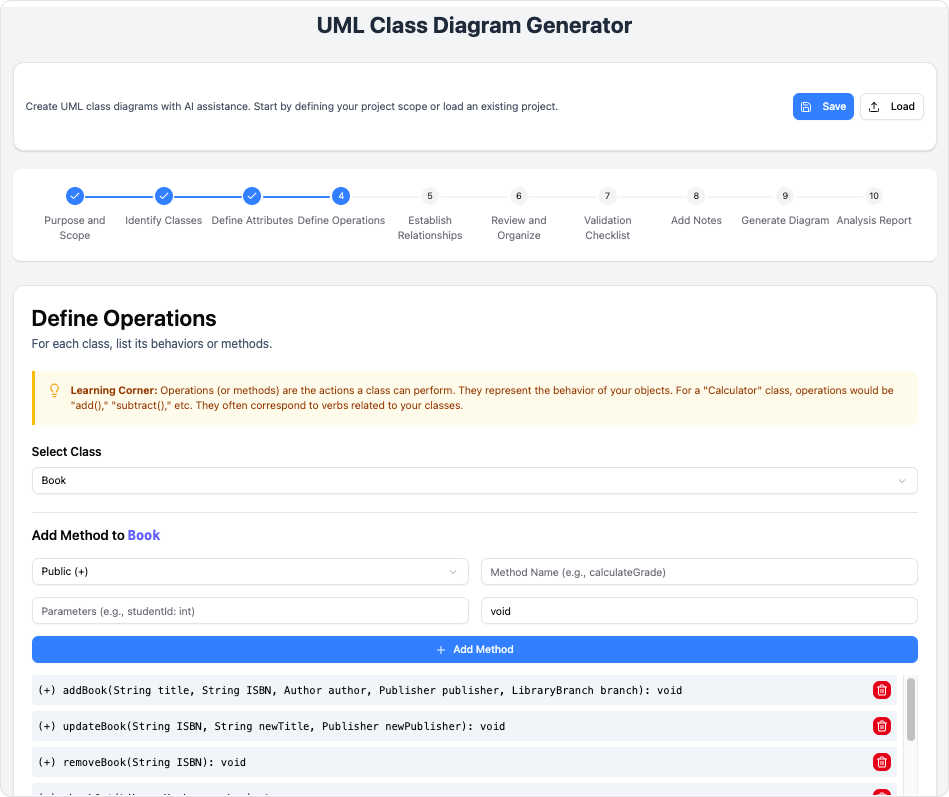The width and height of the screenshot is (949, 797).
Task: Delete the updateBook method
Action: pyautogui.click(x=881, y=726)
